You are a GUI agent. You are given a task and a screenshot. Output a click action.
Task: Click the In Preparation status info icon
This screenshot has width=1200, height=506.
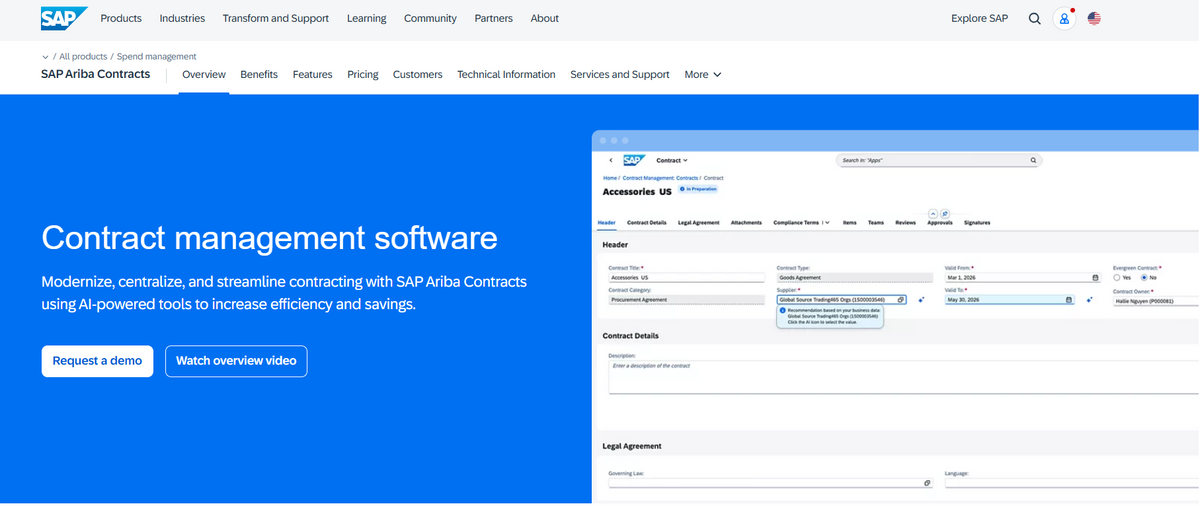tap(682, 188)
